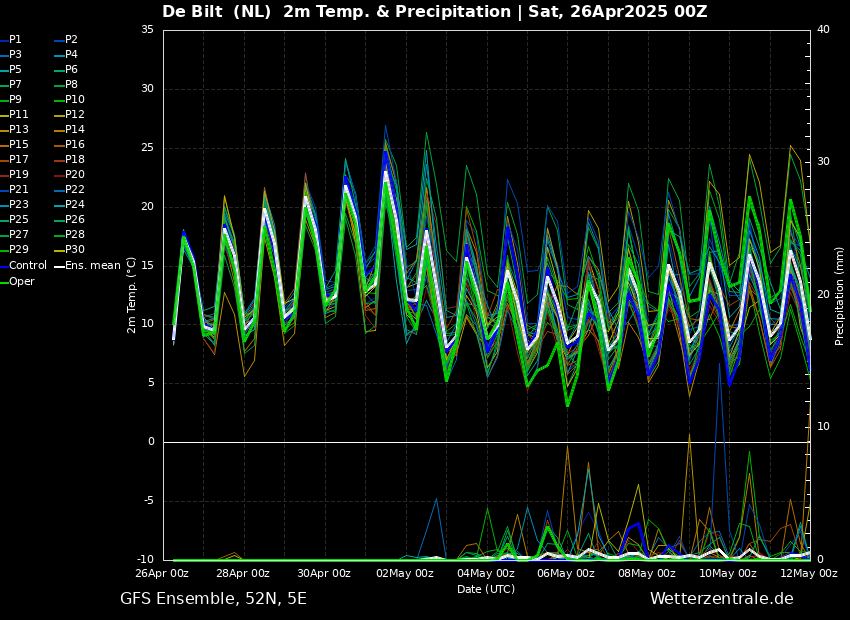Select the P4 legend label
Viewport: 850px width, 620px height.
pyautogui.click(x=67, y=55)
